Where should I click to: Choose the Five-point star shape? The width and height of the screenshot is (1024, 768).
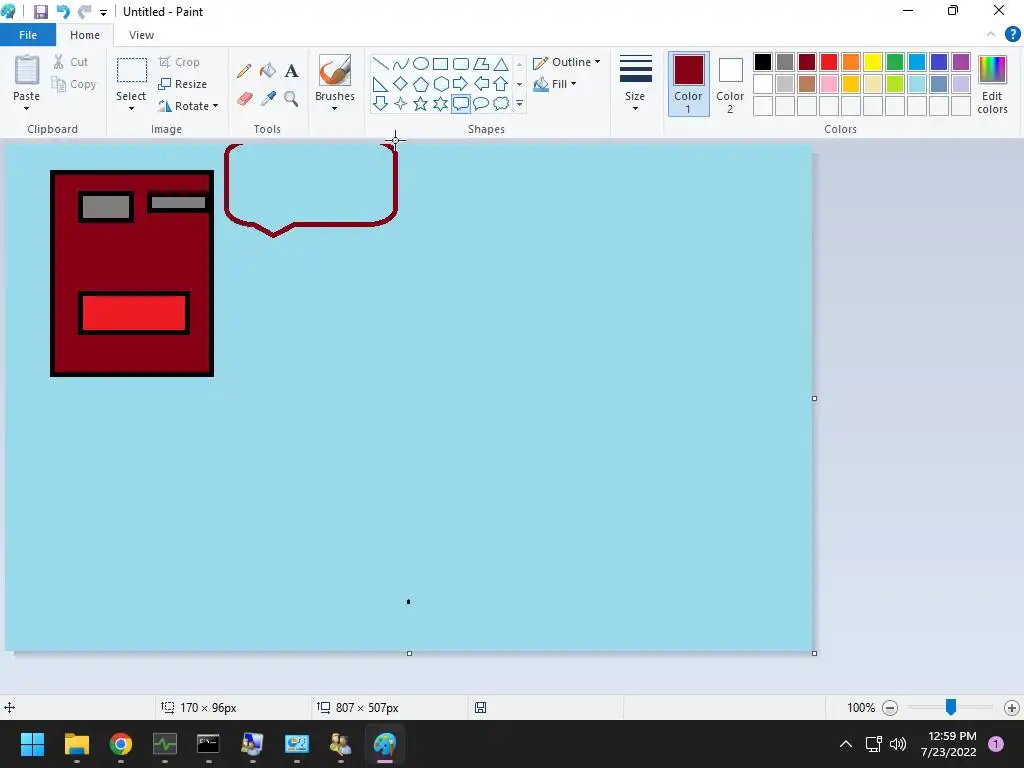pos(421,103)
